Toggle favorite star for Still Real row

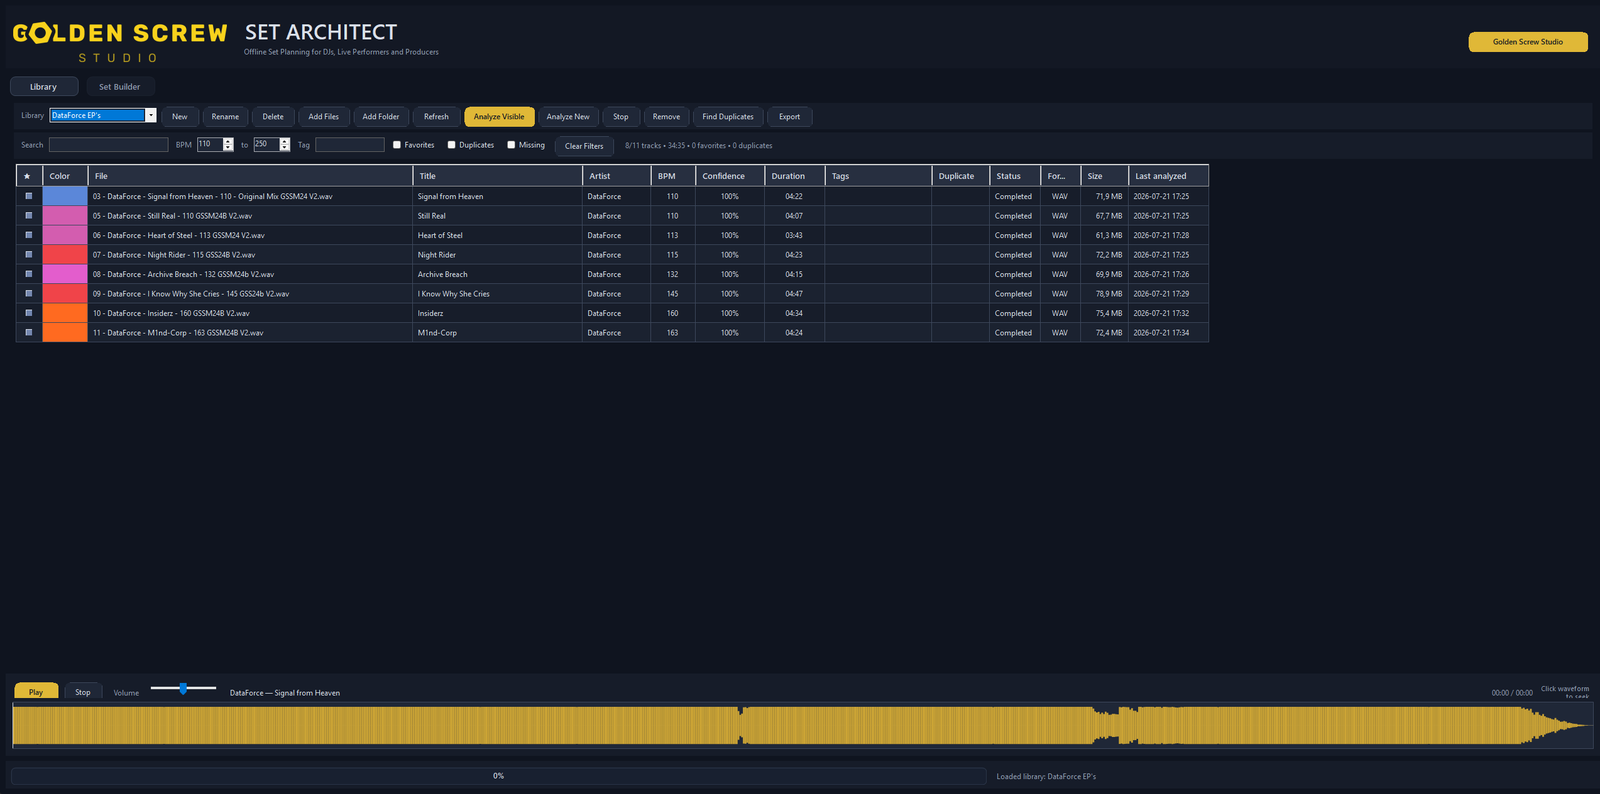tap(29, 216)
